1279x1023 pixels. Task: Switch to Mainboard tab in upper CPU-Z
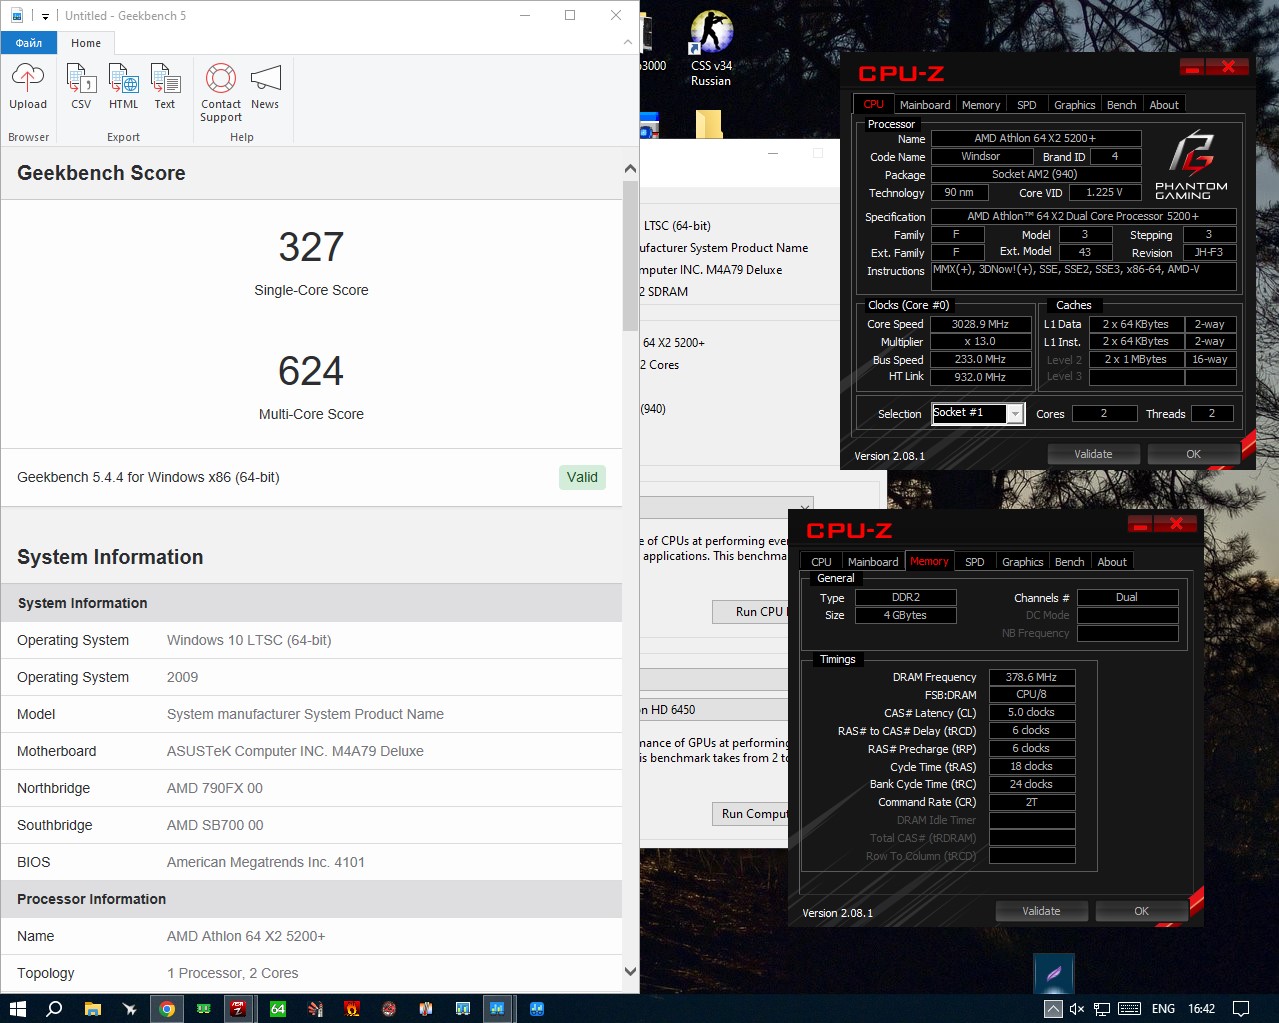coord(925,105)
